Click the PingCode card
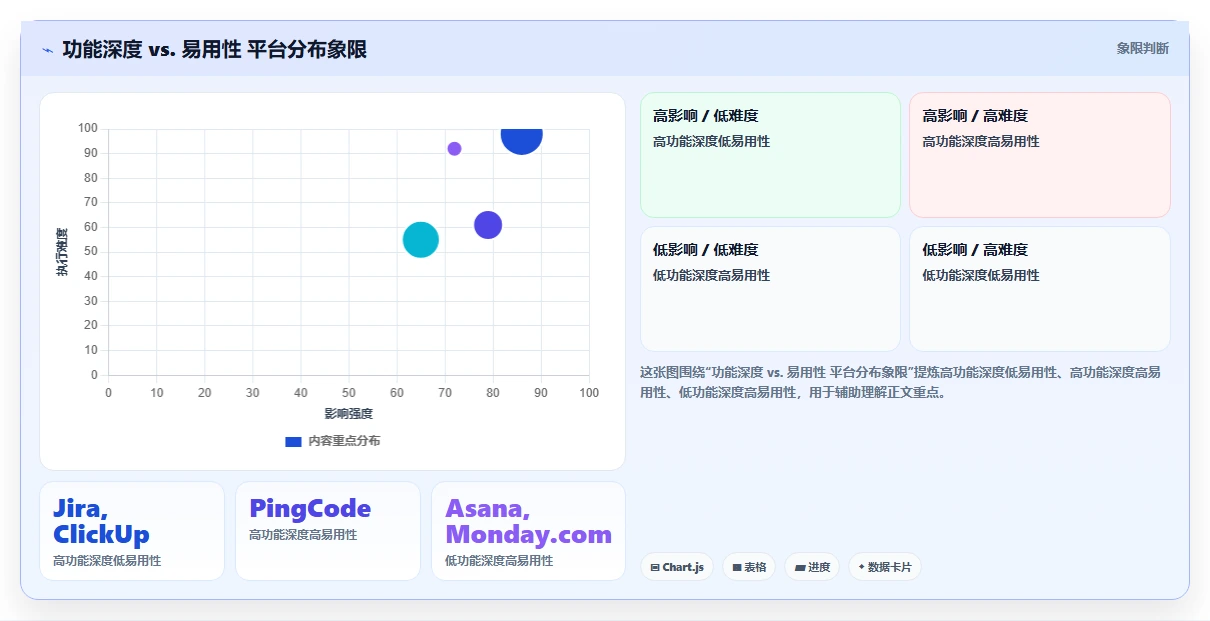This screenshot has height=621, width=1210. (328, 531)
